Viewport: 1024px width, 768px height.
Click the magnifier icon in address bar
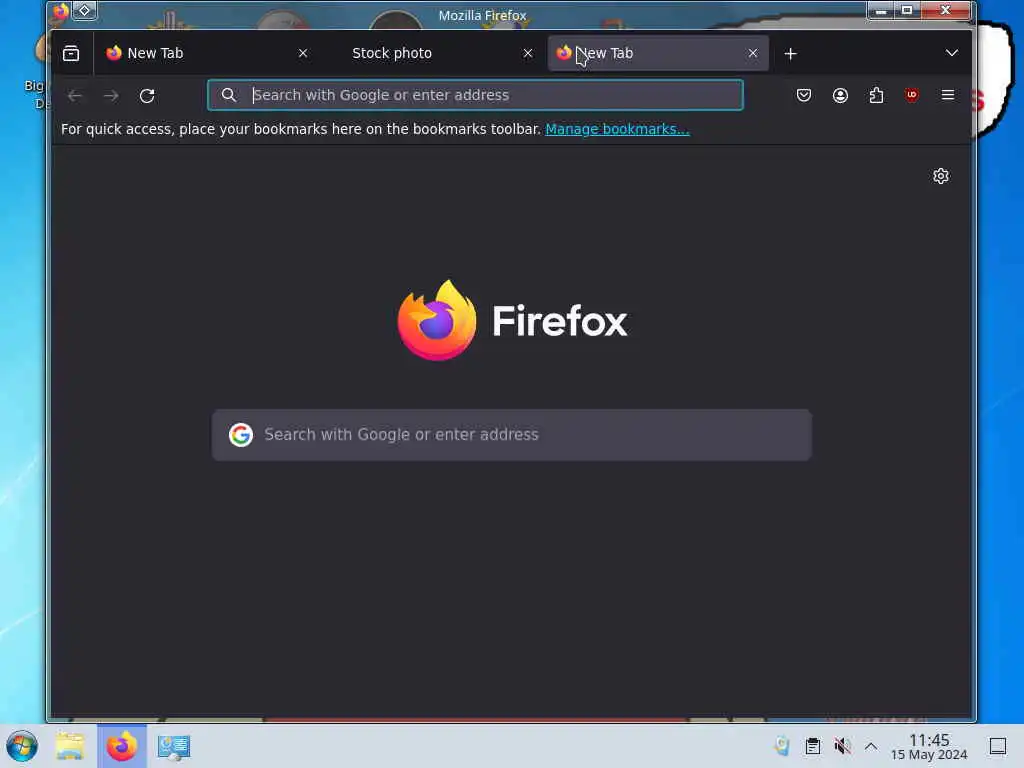click(229, 95)
